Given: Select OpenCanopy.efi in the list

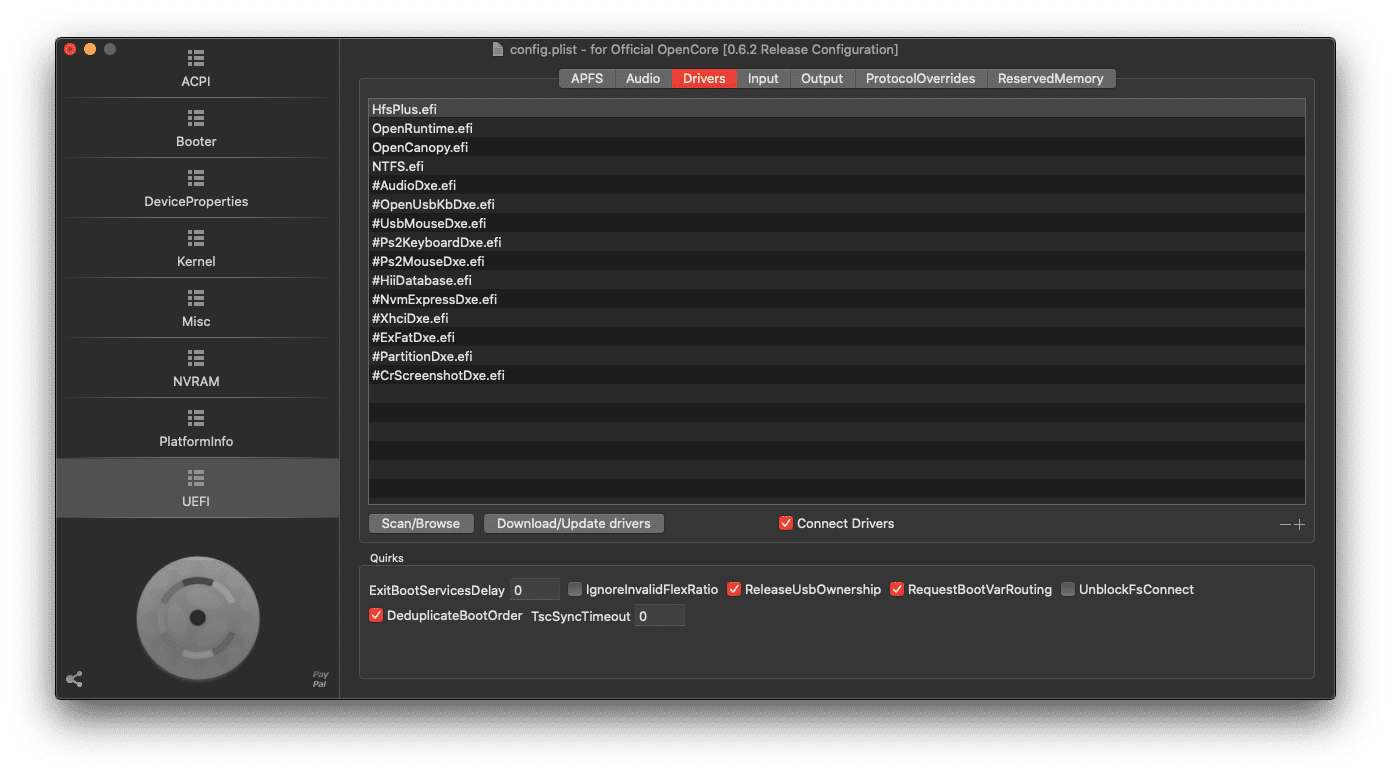Looking at the screenshot, I should [837, 147].
